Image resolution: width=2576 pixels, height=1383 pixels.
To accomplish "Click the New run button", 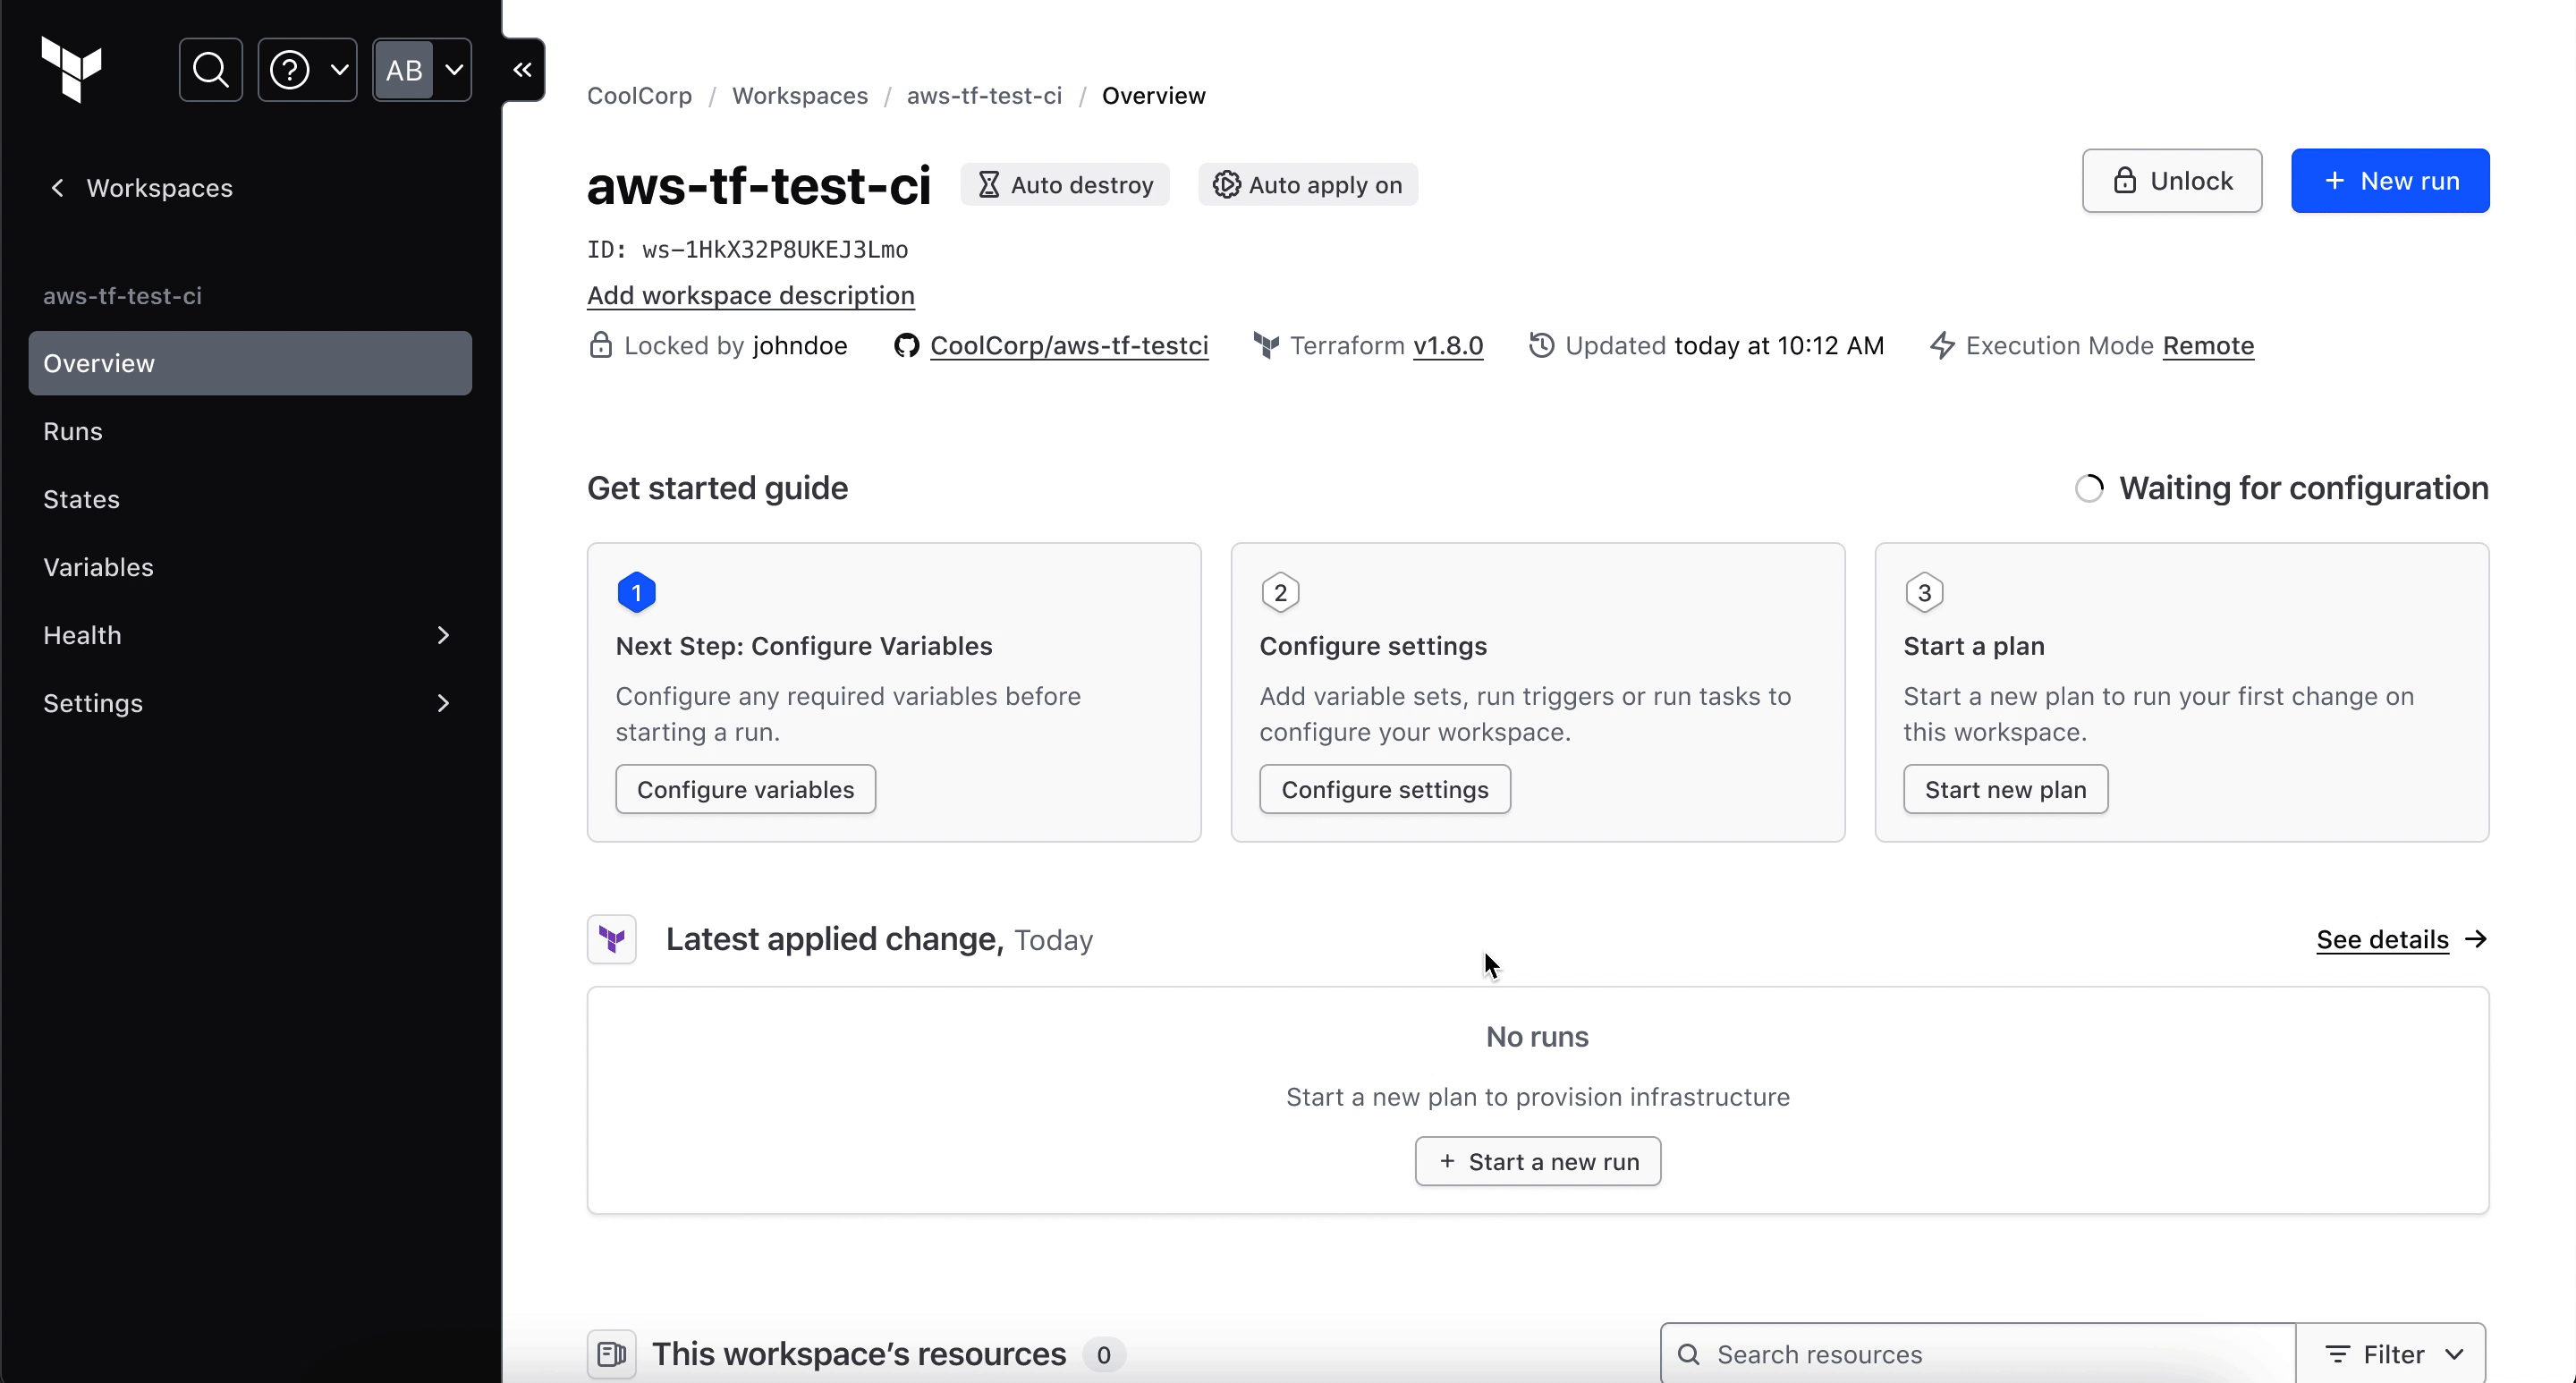I will [2389, 181].
